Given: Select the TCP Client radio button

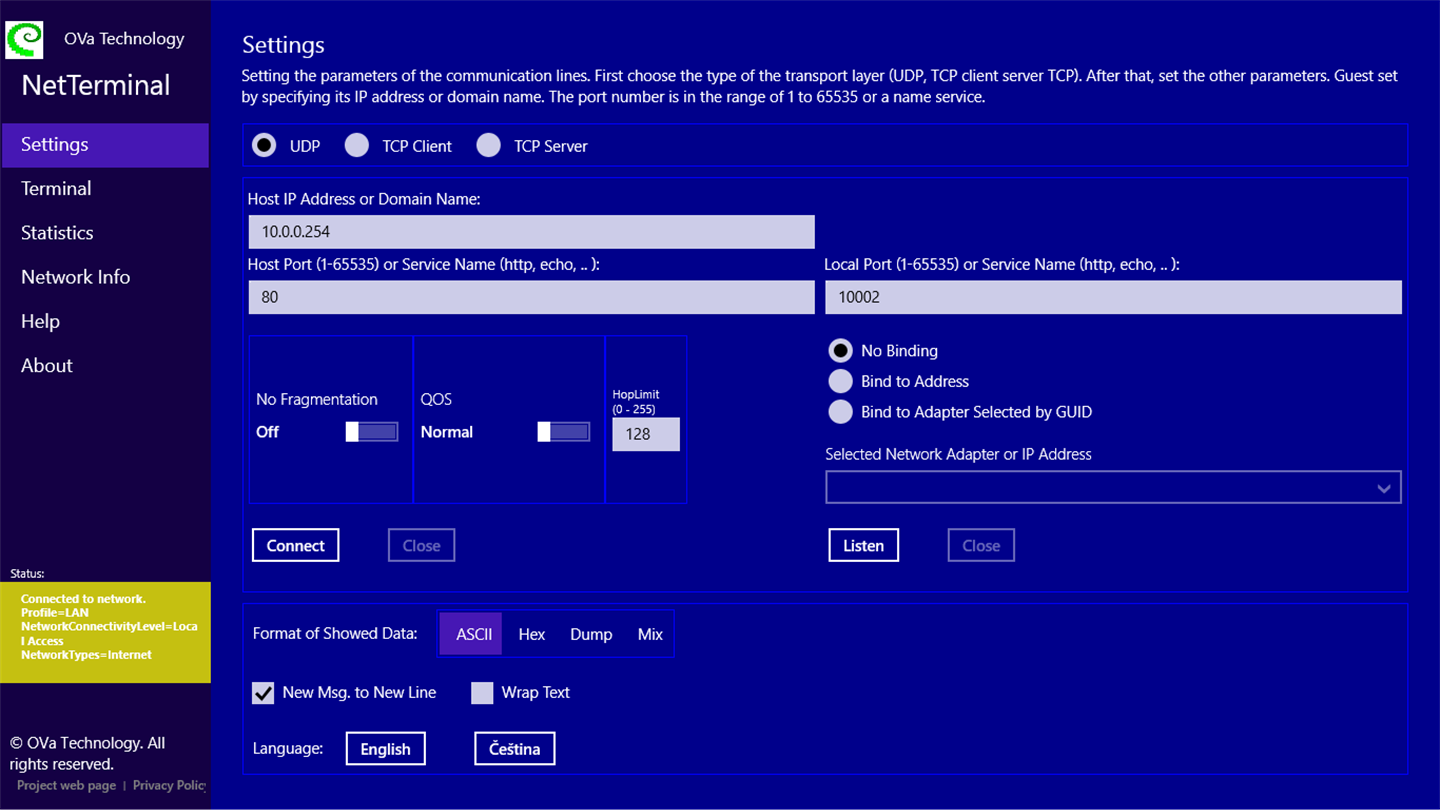Looking at the screenshot, I should [x=357, y=146].
